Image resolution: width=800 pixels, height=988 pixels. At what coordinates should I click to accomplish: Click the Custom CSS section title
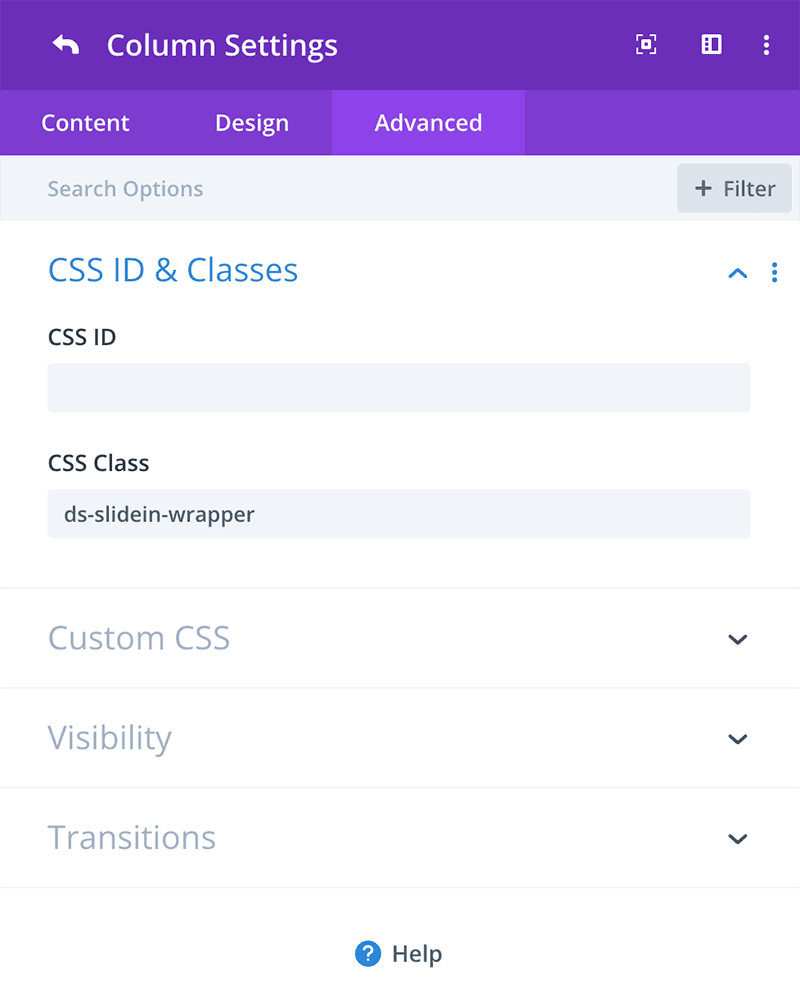(139, 638)
